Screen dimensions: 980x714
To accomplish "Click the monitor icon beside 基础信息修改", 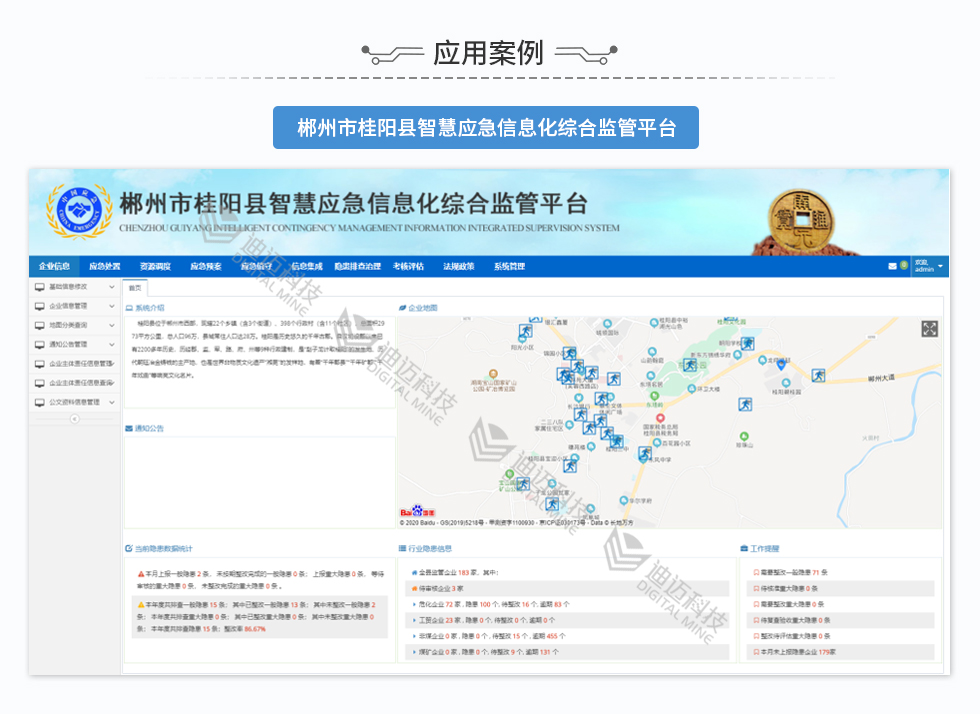I will click(40, 287).
